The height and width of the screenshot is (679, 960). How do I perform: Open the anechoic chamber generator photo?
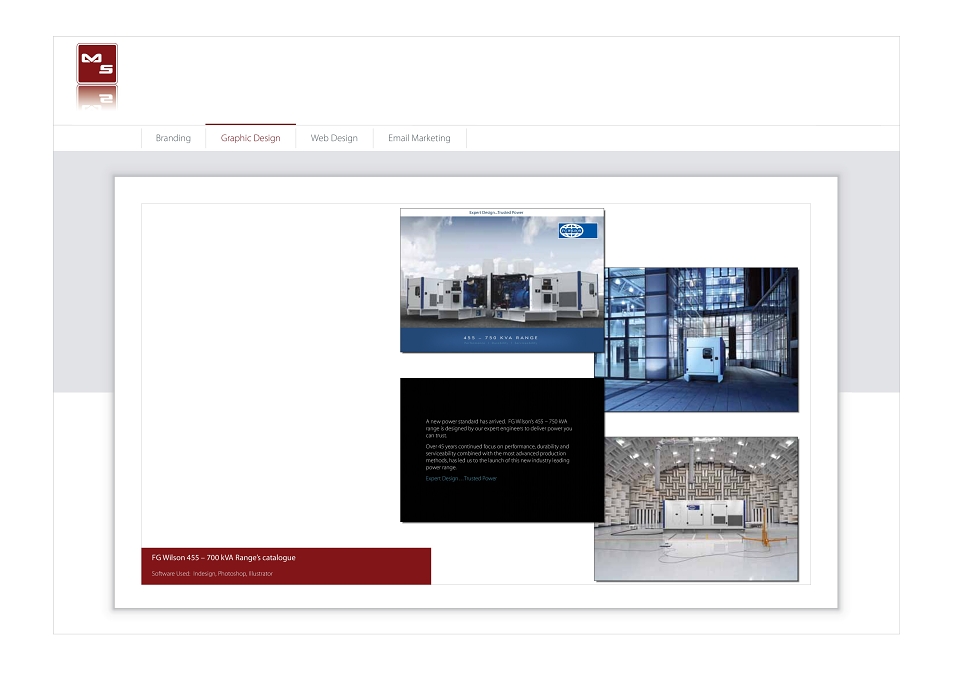(696, 509)
